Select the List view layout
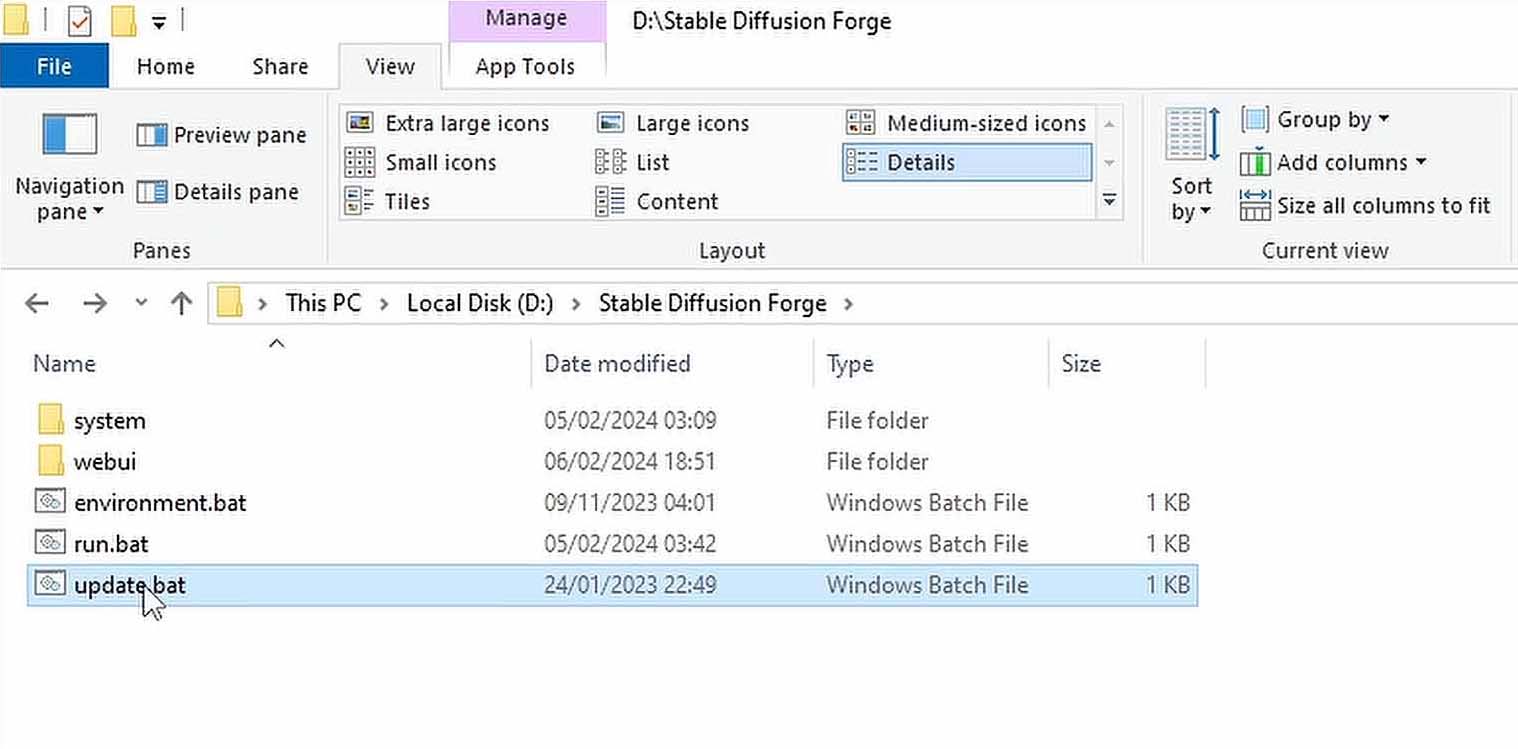The width and height of the screenshot is (1518, 749). (x=651, y=162)
